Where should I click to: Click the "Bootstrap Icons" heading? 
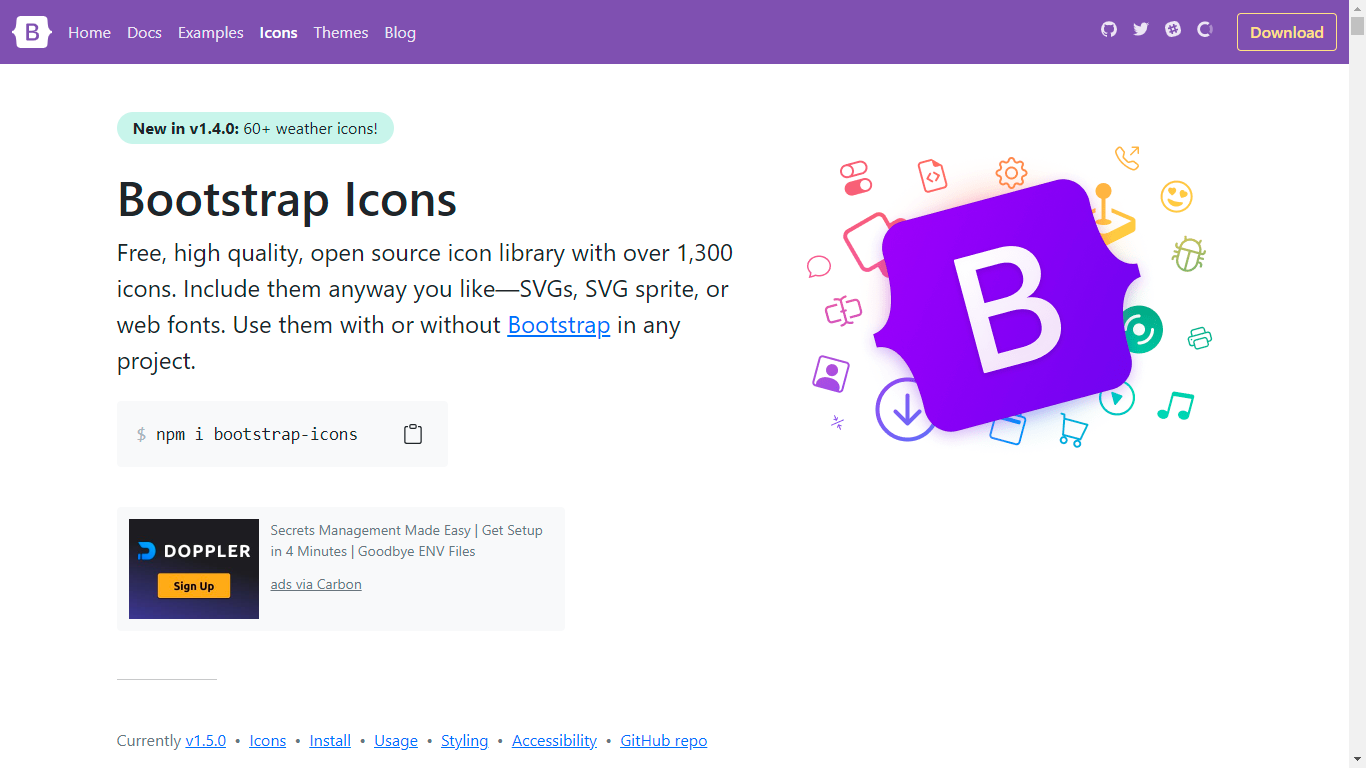[287, 199]
